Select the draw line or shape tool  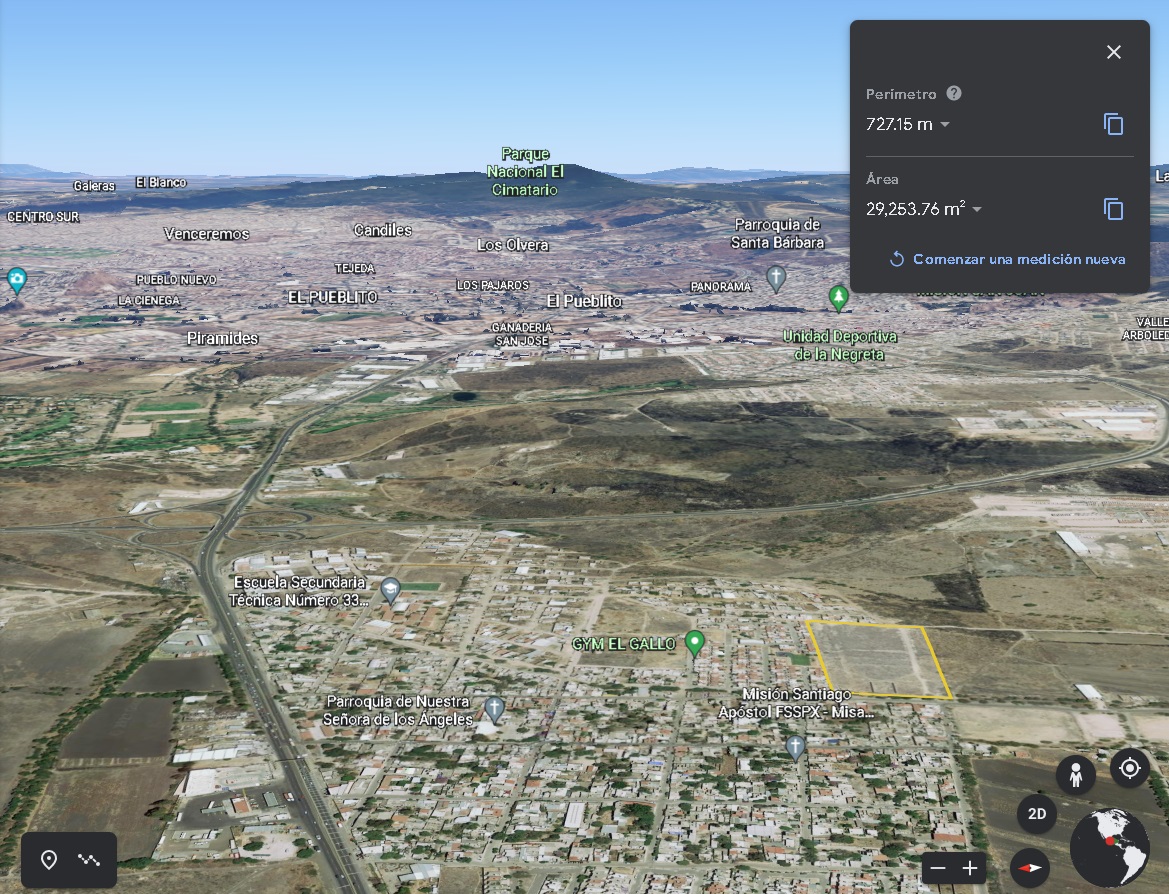pyautogui.click(x=89, y=860)
